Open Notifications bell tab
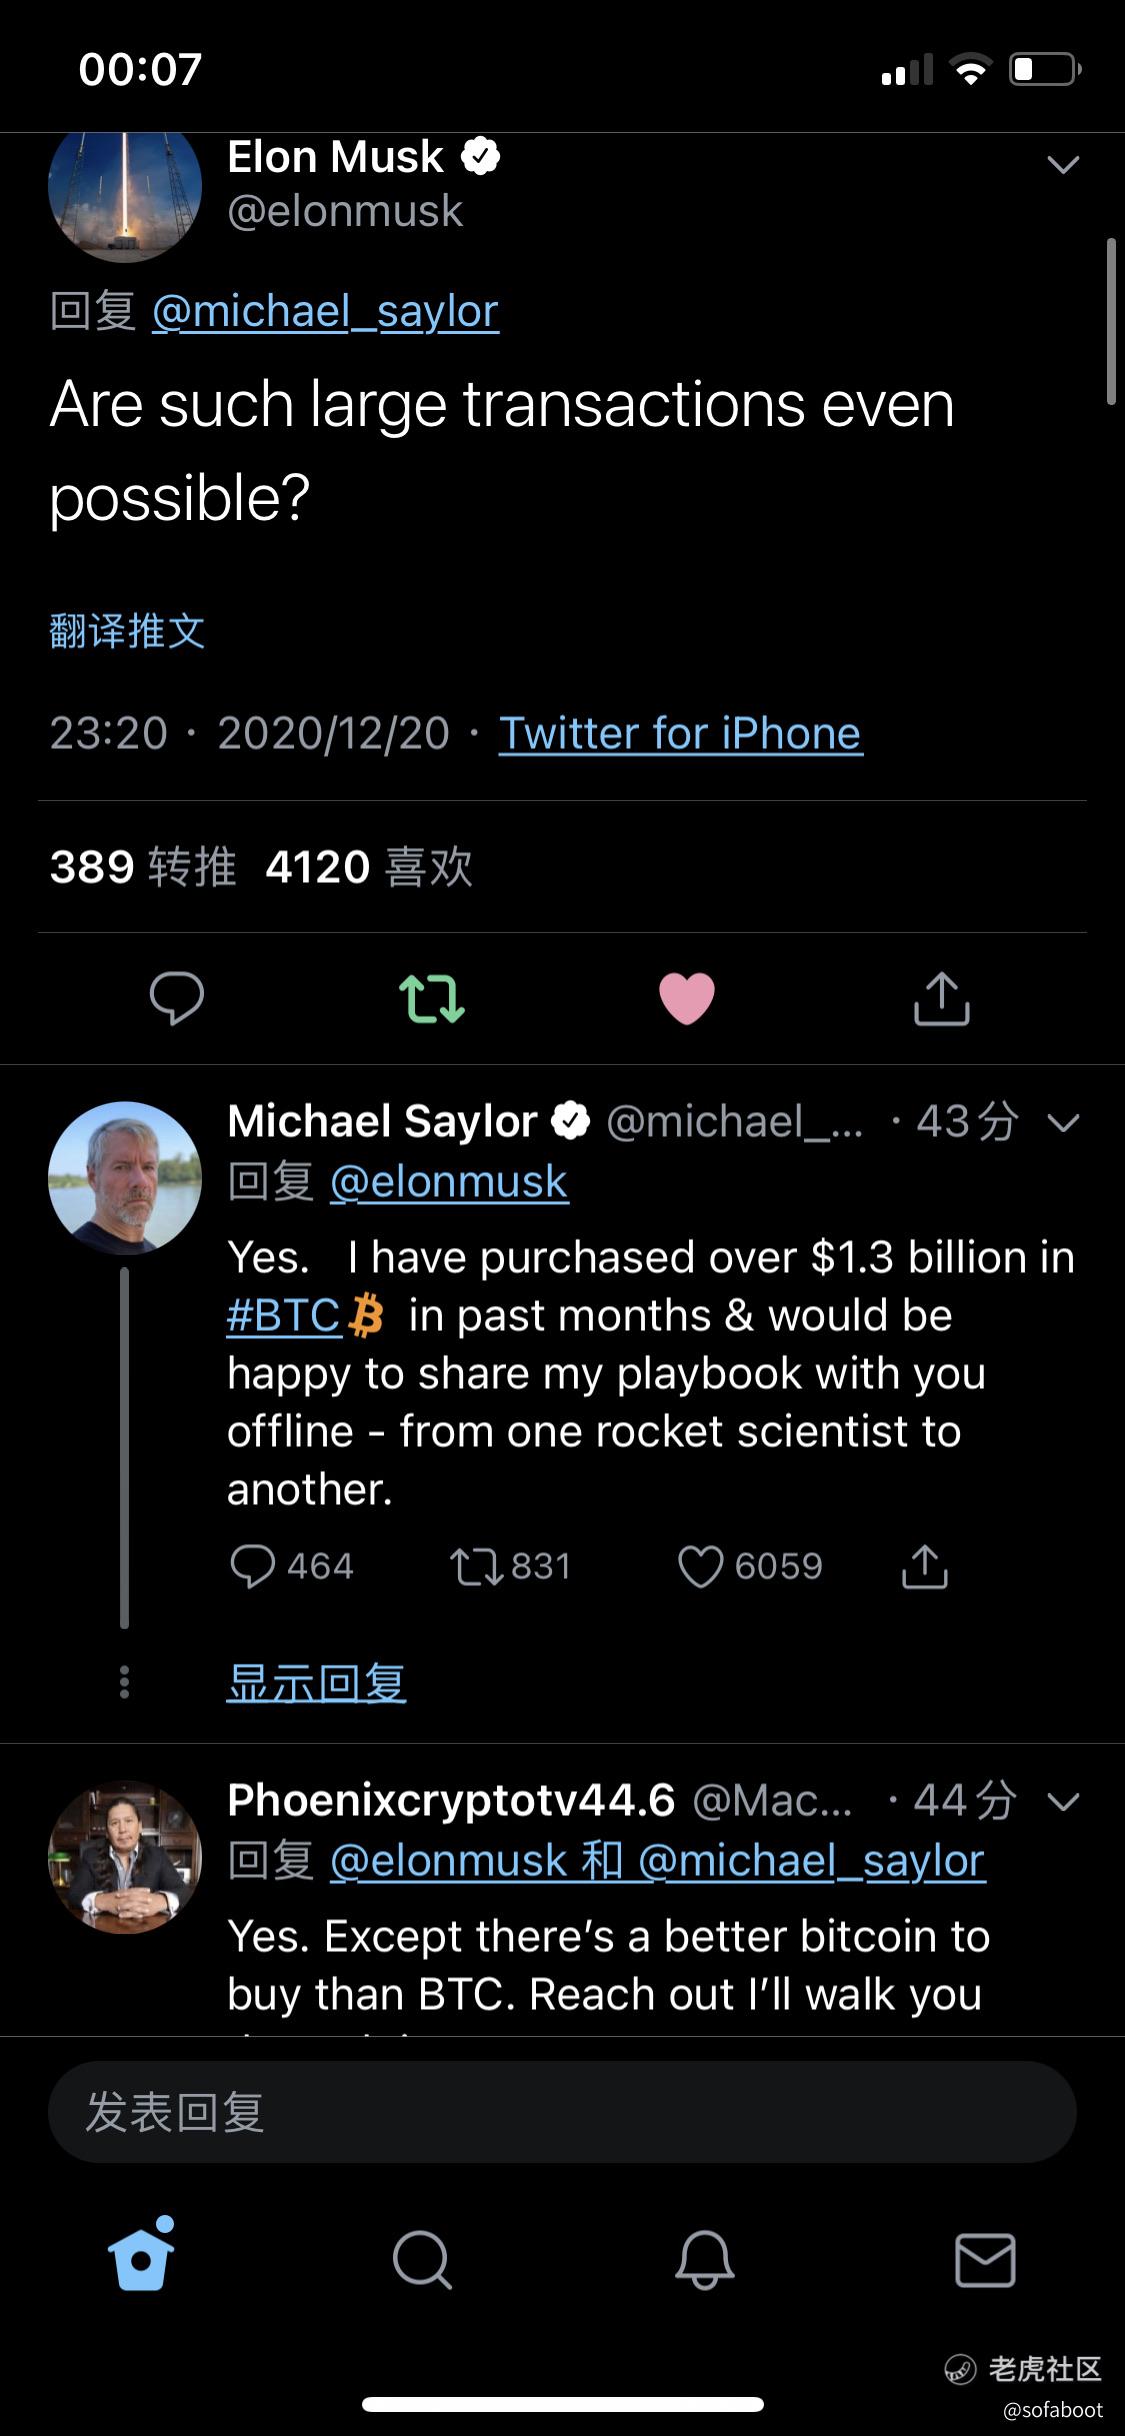The height and width of the screenshot is (2436, 1125). pos(704,2260)
